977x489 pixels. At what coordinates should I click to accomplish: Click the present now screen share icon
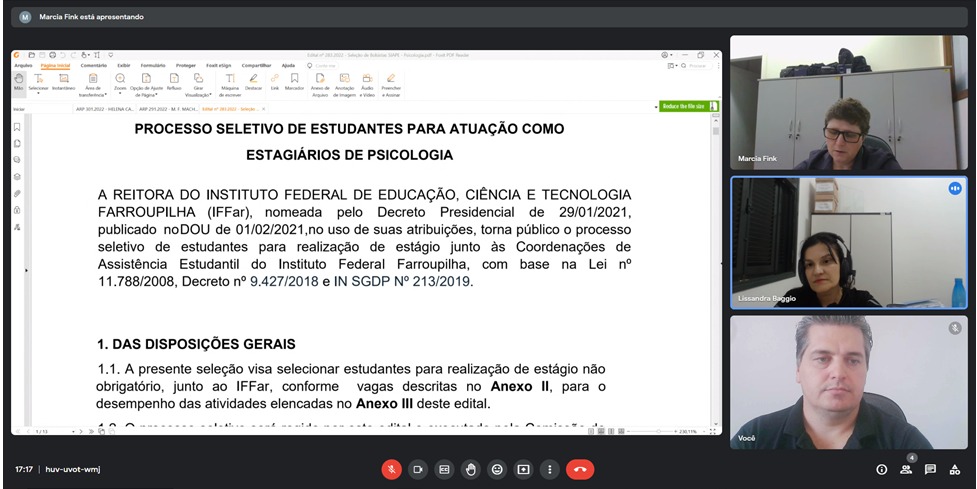[522, 469]
